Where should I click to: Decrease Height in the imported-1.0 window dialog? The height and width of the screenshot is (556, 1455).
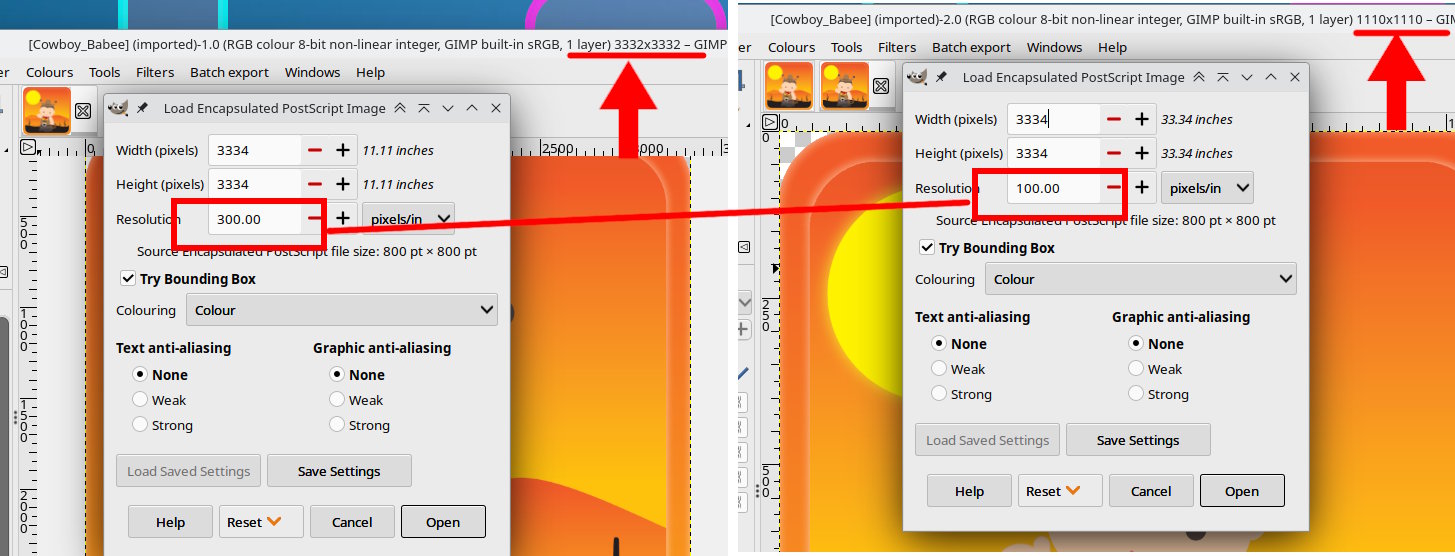coord(315,184)
